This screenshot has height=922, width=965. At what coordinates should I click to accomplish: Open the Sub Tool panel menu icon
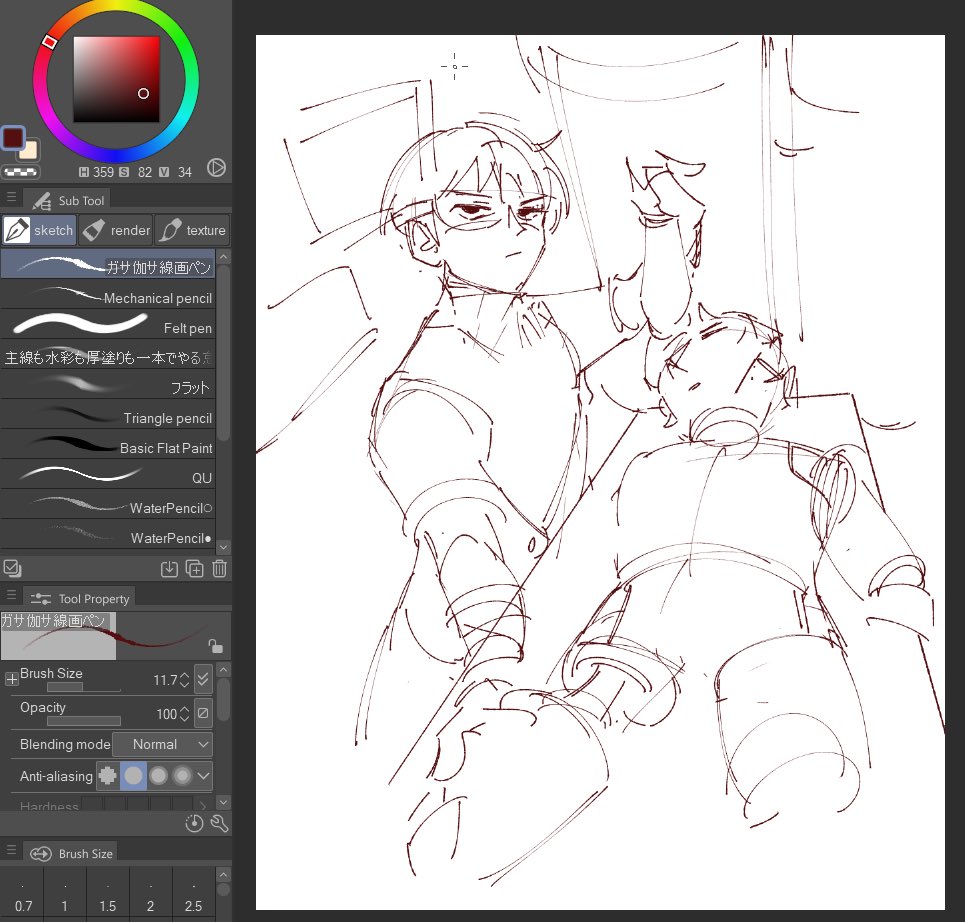point(11,197)
